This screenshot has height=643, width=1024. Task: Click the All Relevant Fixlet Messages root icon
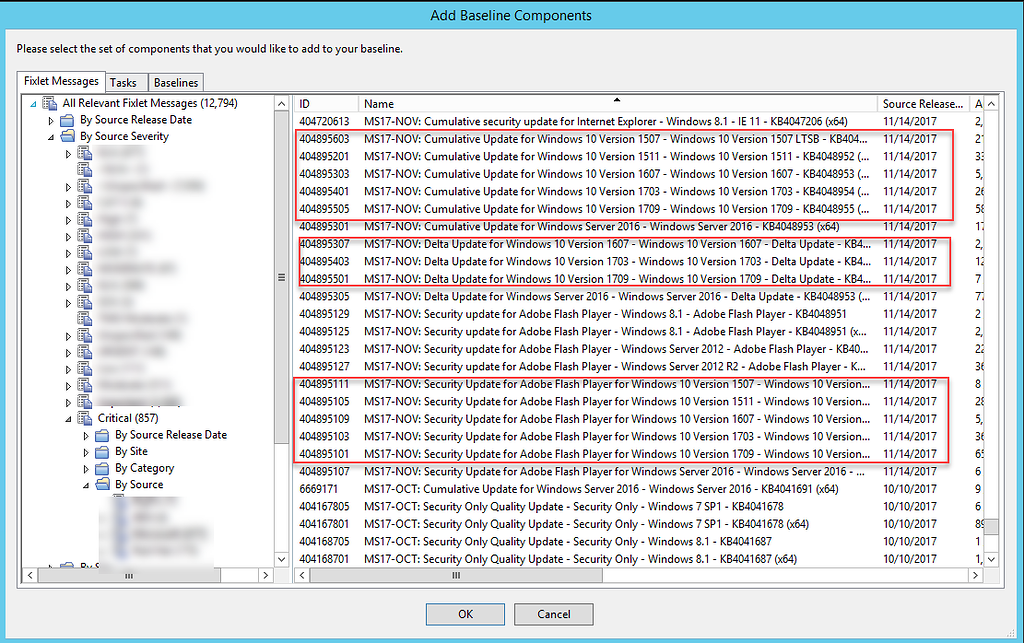(49, 103)
